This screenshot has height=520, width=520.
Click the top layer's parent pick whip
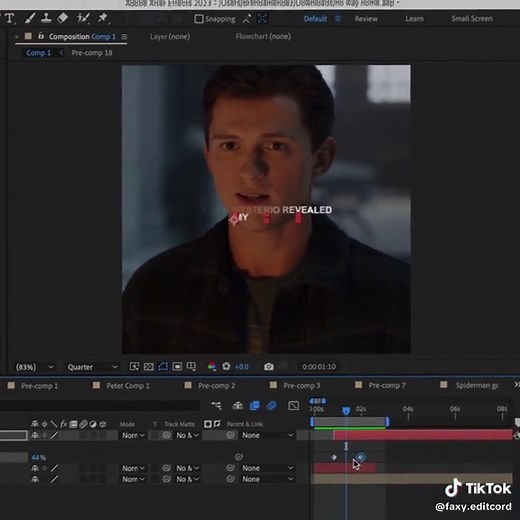pyautogui.click(x=230, y=435)
